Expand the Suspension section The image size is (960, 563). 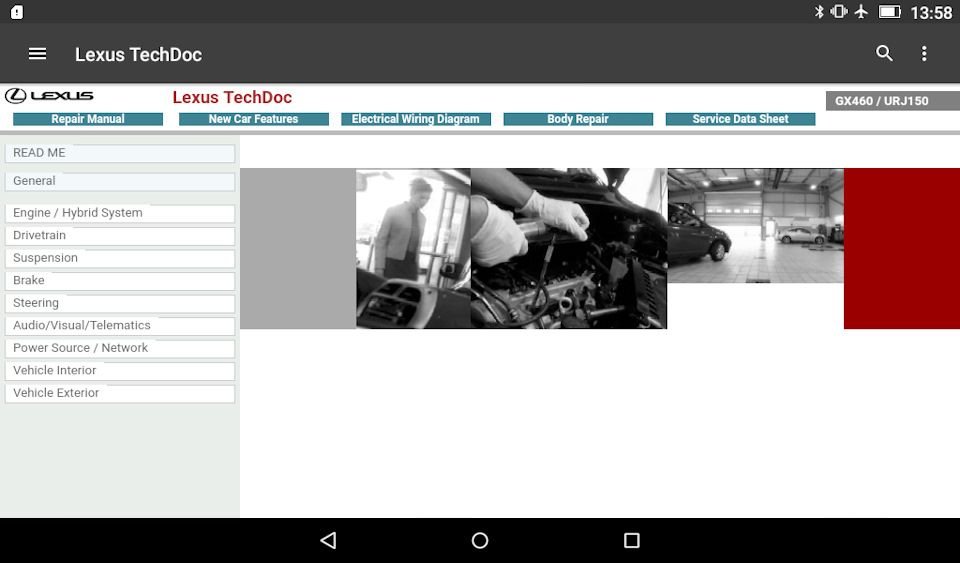coord(120,258)
